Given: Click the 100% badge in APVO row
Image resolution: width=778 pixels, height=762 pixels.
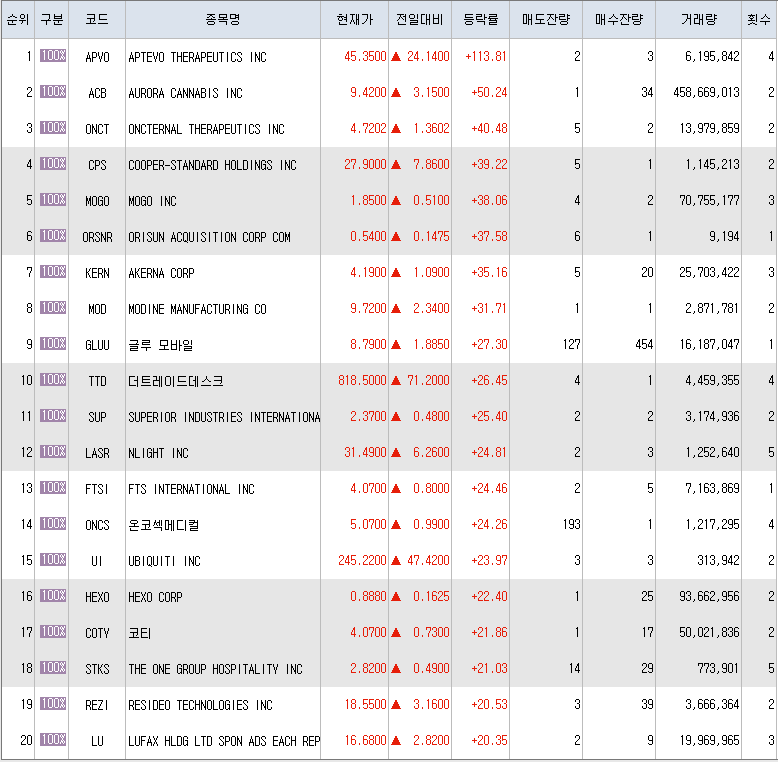Looking at the screenshot, I should point(53,55).
